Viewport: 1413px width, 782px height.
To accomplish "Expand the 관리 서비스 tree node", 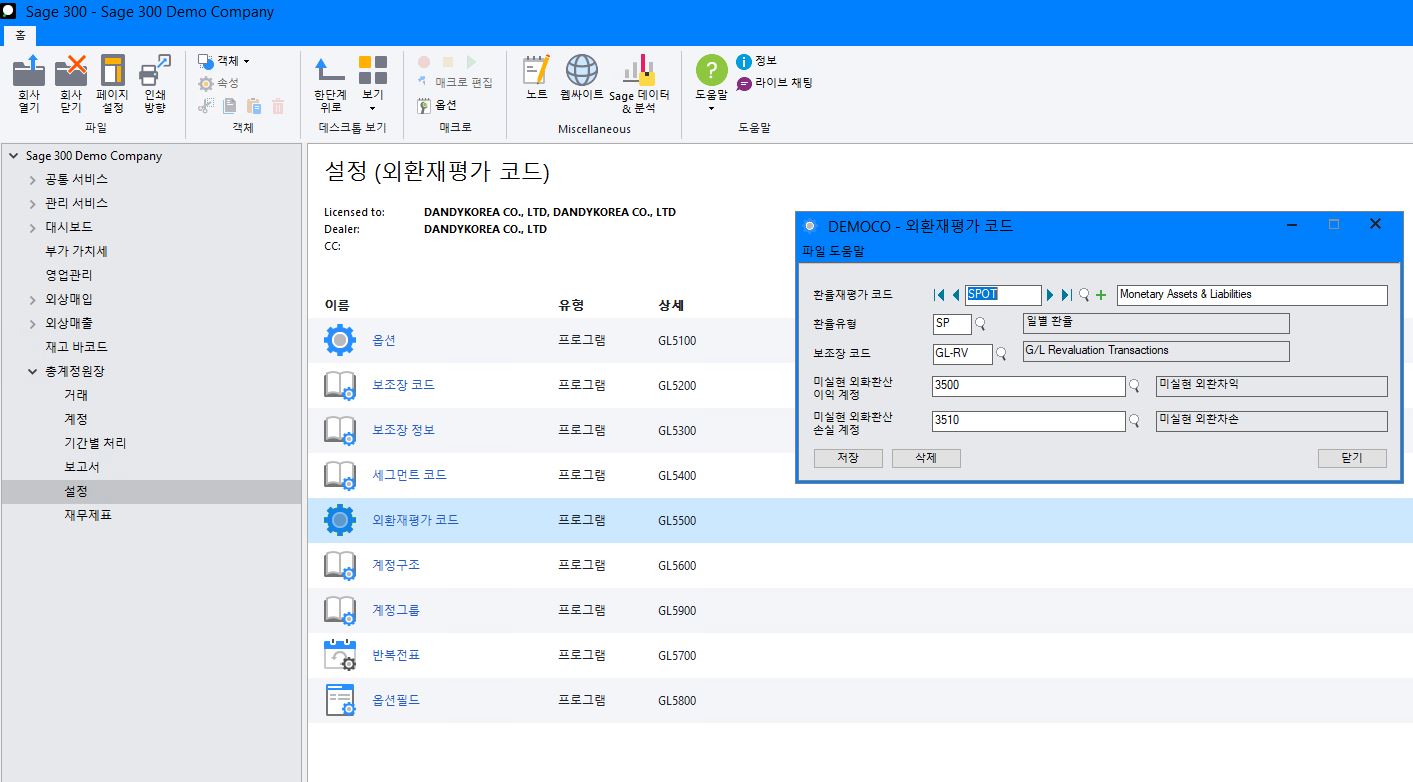I will (33, 204).
